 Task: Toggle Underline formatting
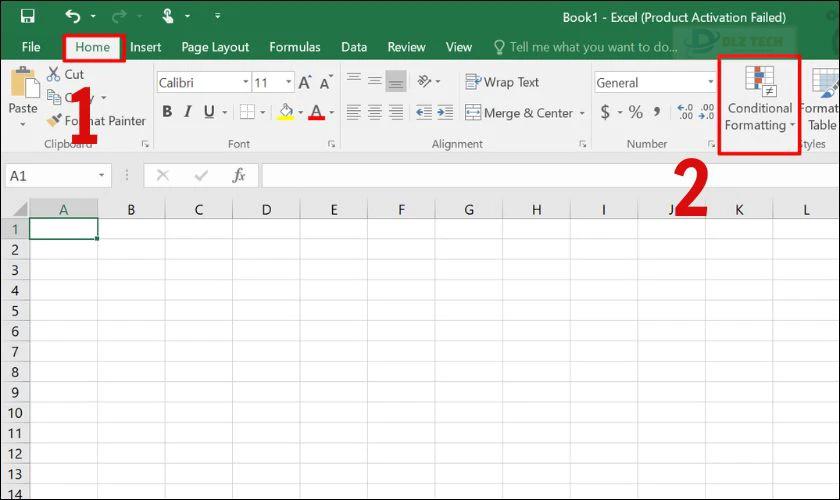209,111
